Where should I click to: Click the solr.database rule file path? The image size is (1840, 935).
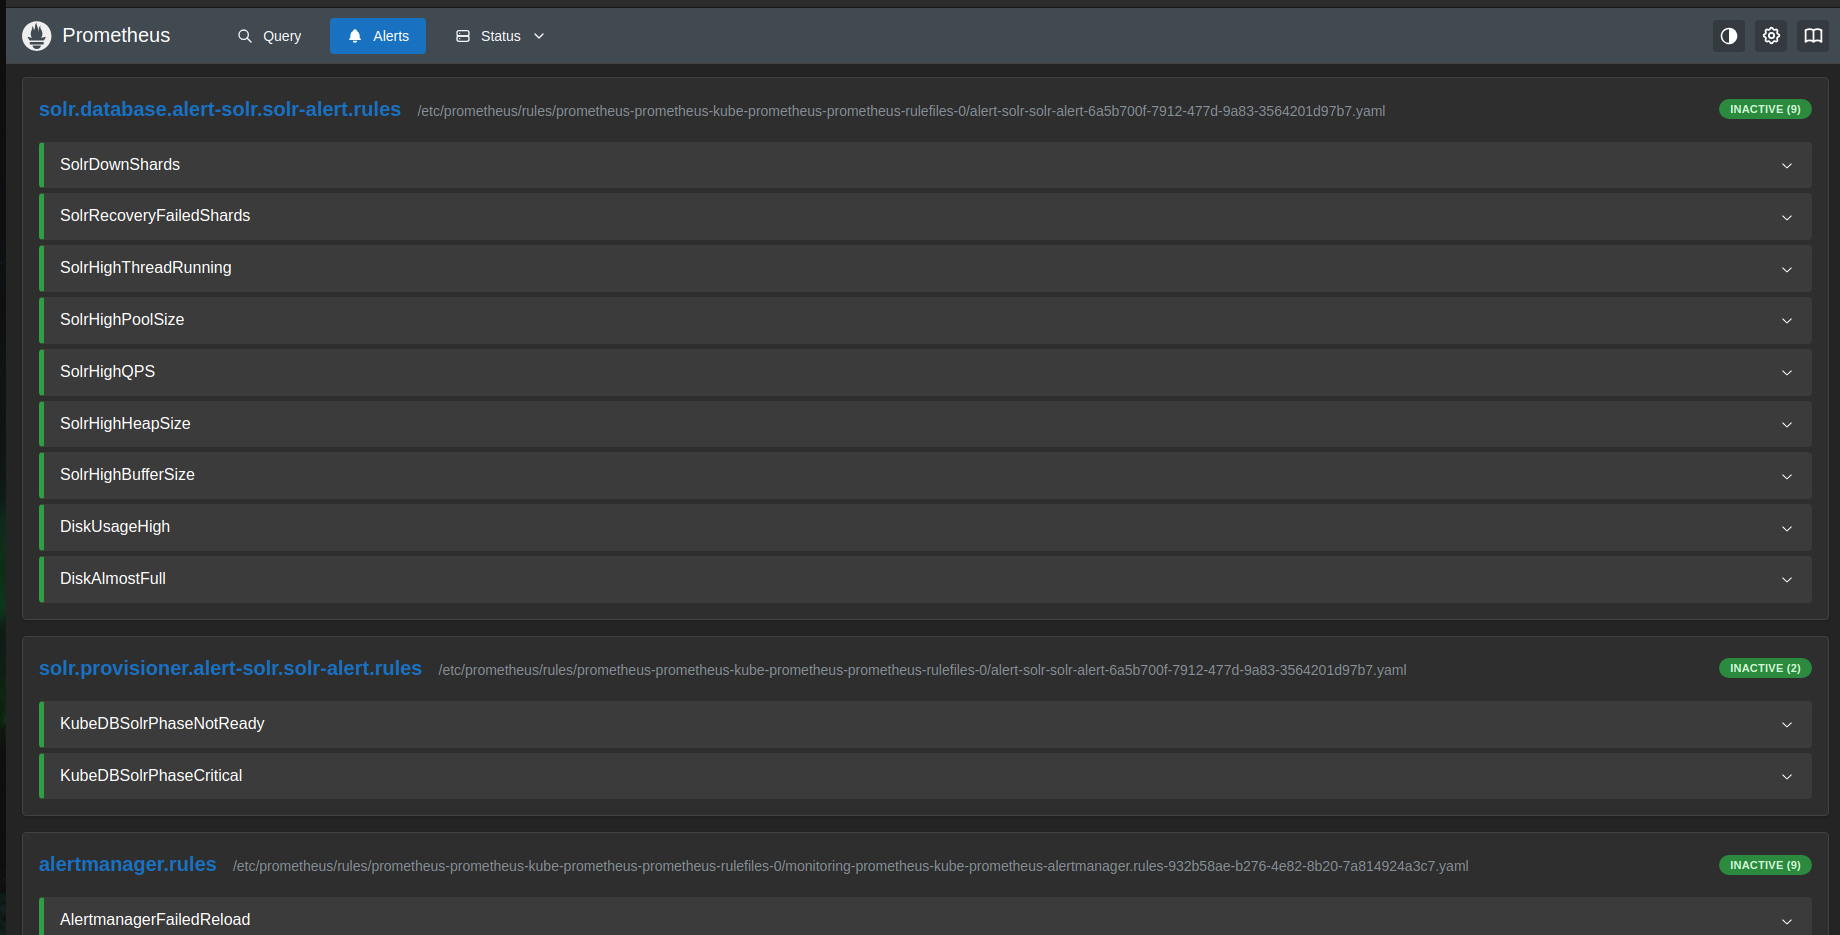tap(901, 111)
